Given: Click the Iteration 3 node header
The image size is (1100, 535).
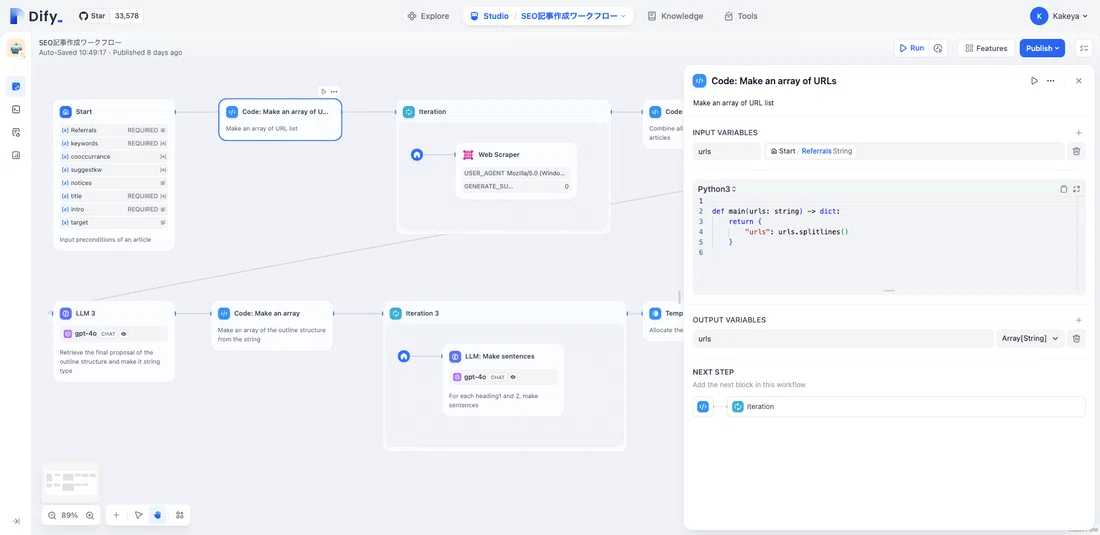Looking at the screenshot, I should pos(504,313).
